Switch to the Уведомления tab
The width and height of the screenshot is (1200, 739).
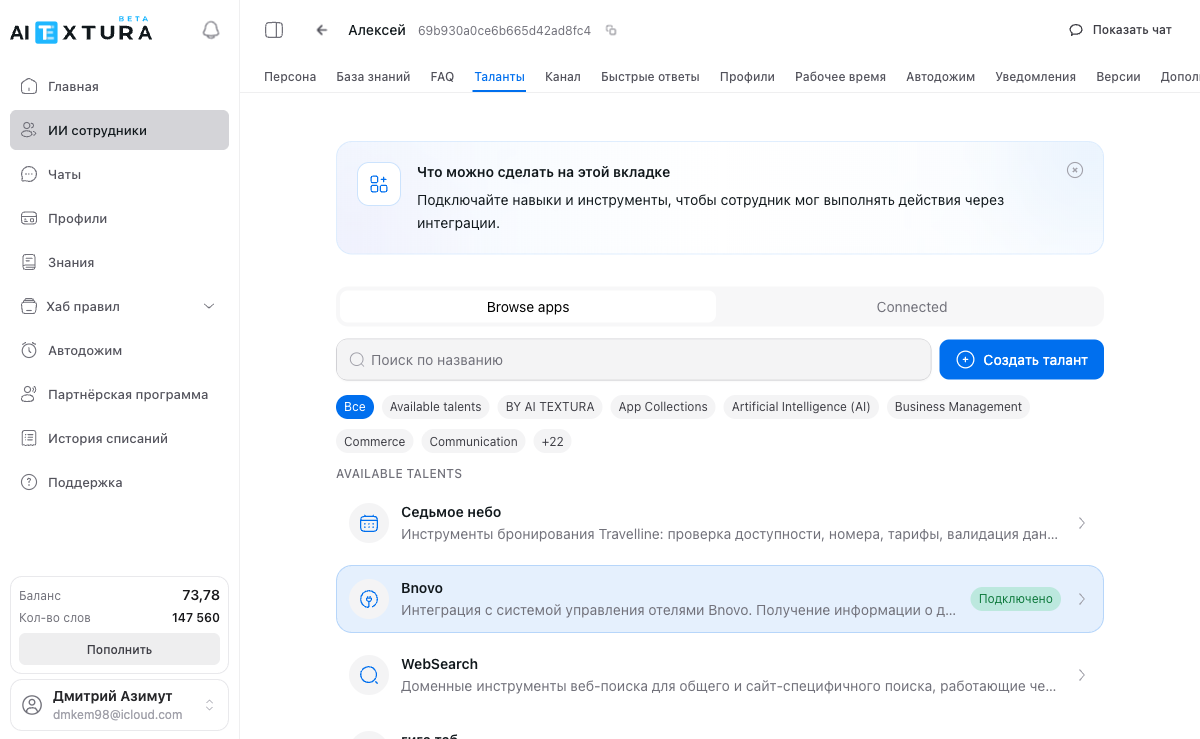[x=1035, y=76]
